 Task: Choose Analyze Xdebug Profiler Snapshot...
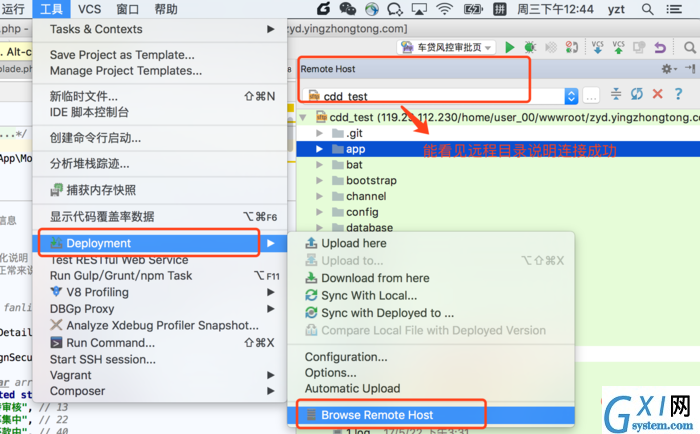pyautogui.click(x=160, y=325)
